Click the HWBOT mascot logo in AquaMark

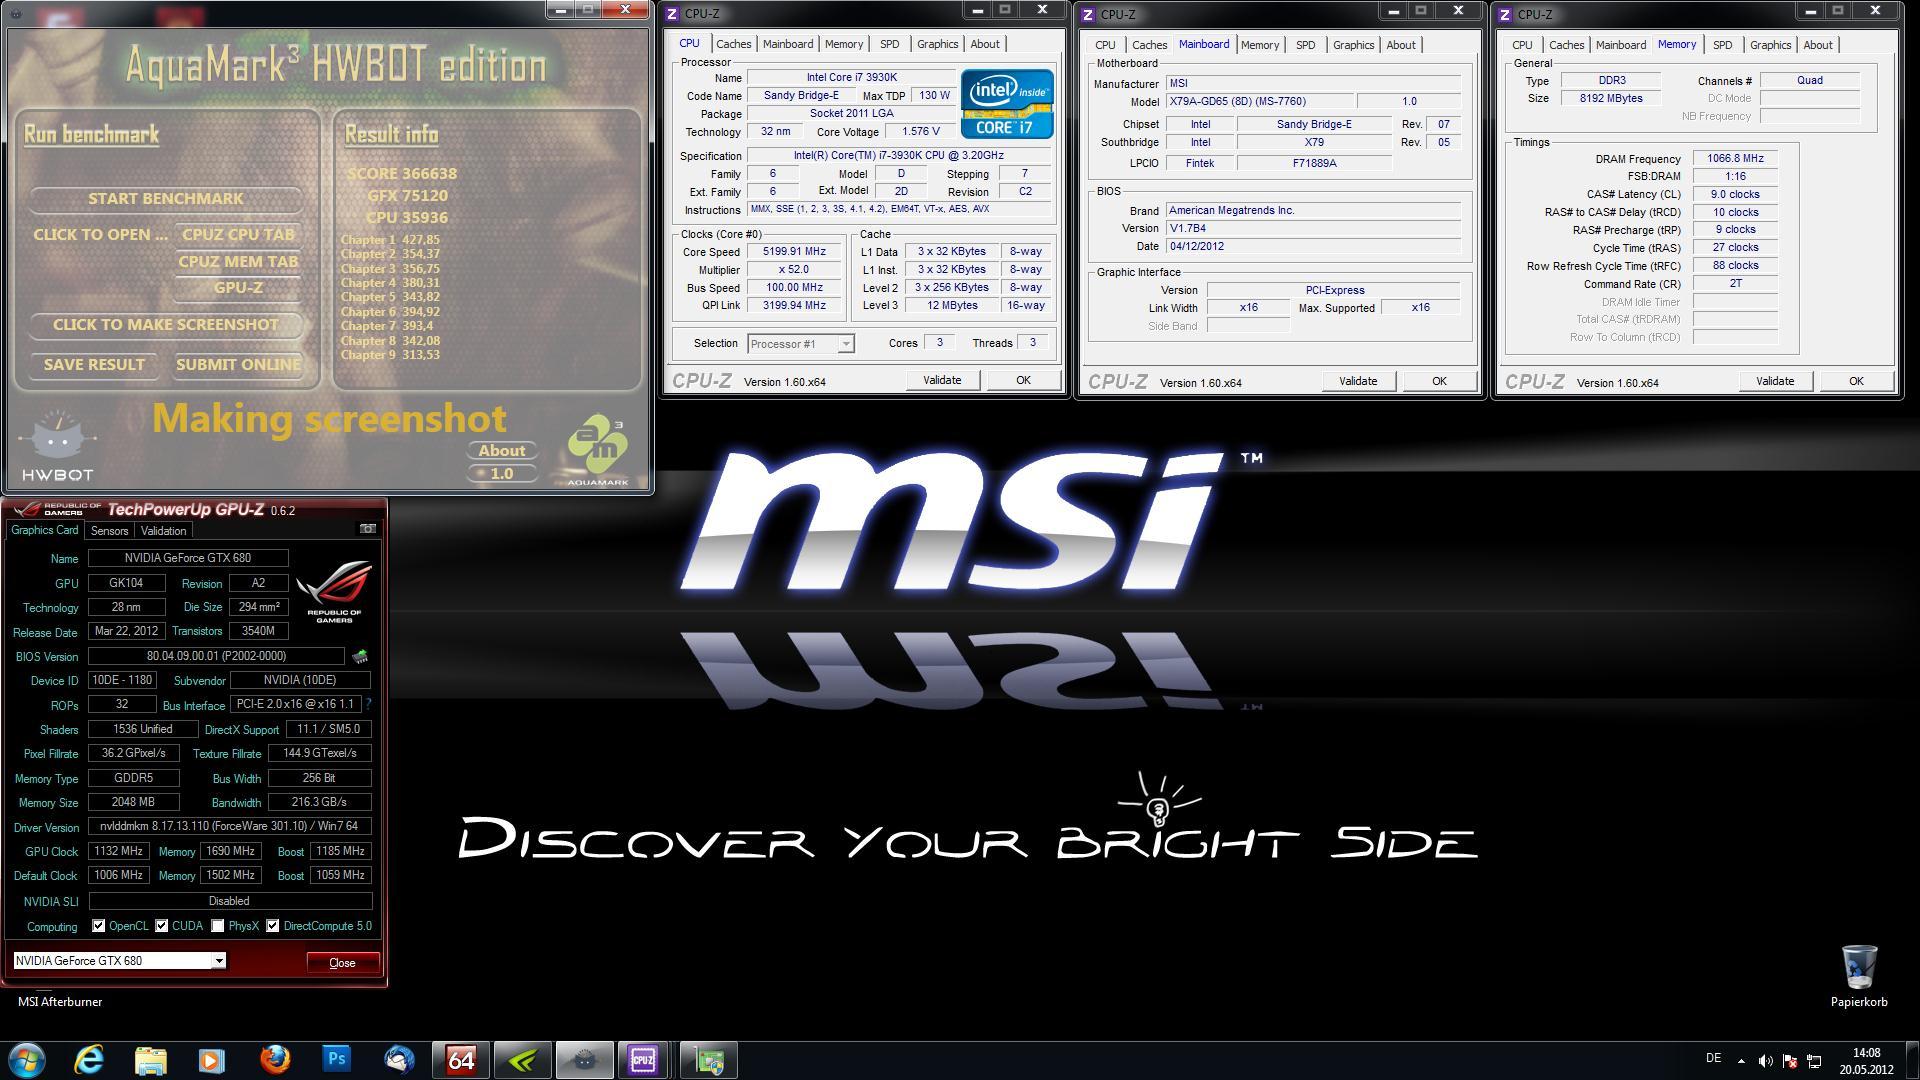[x=58, y=447]
